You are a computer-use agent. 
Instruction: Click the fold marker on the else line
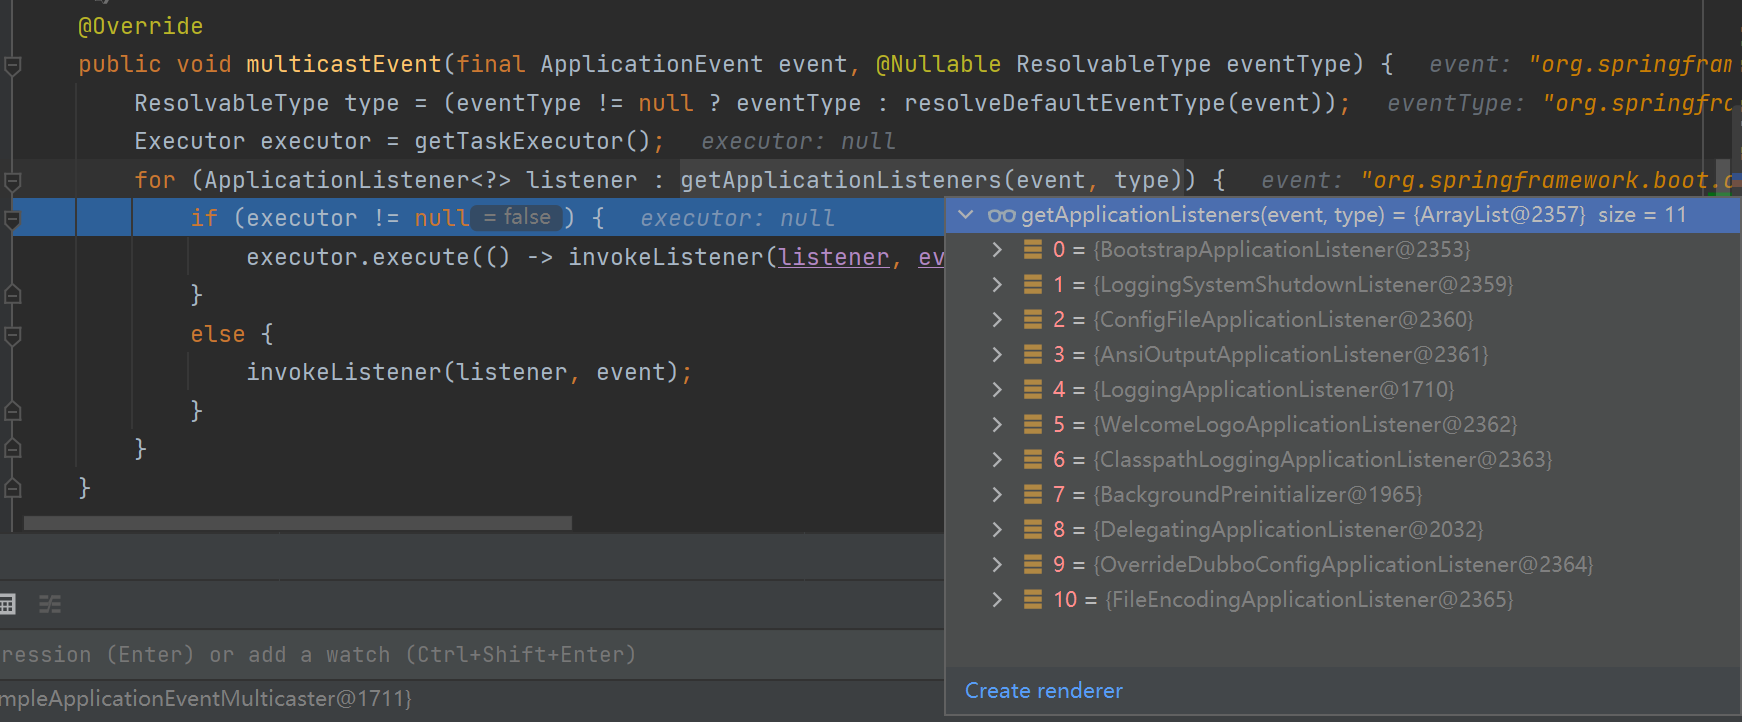click(13, 335)
